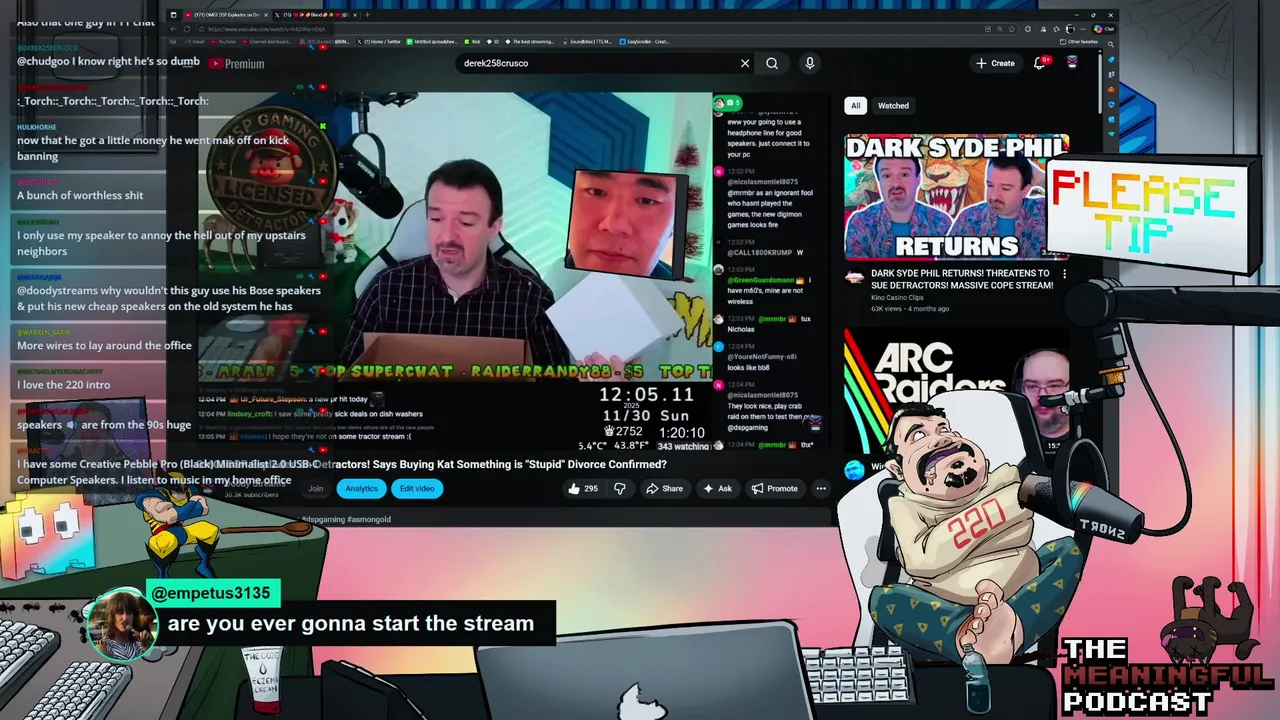Viewport: 1280px width, 720px height.
Task: Open the ARC Raiders video thumbnail
Action: click(956, 390)
